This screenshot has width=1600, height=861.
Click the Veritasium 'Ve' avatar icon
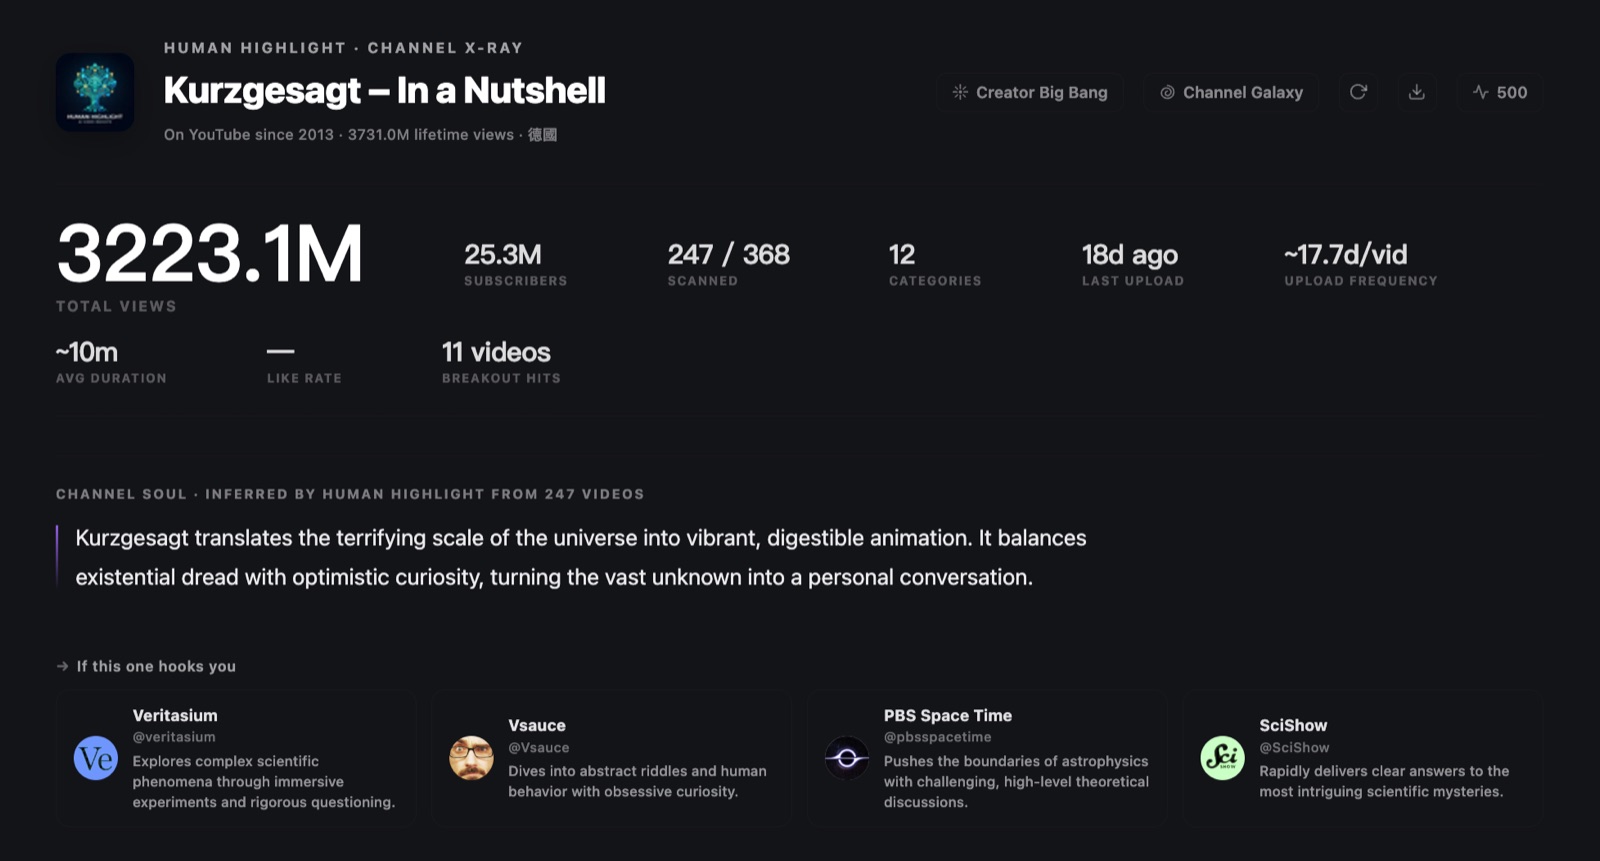click(x=96, y=759)
